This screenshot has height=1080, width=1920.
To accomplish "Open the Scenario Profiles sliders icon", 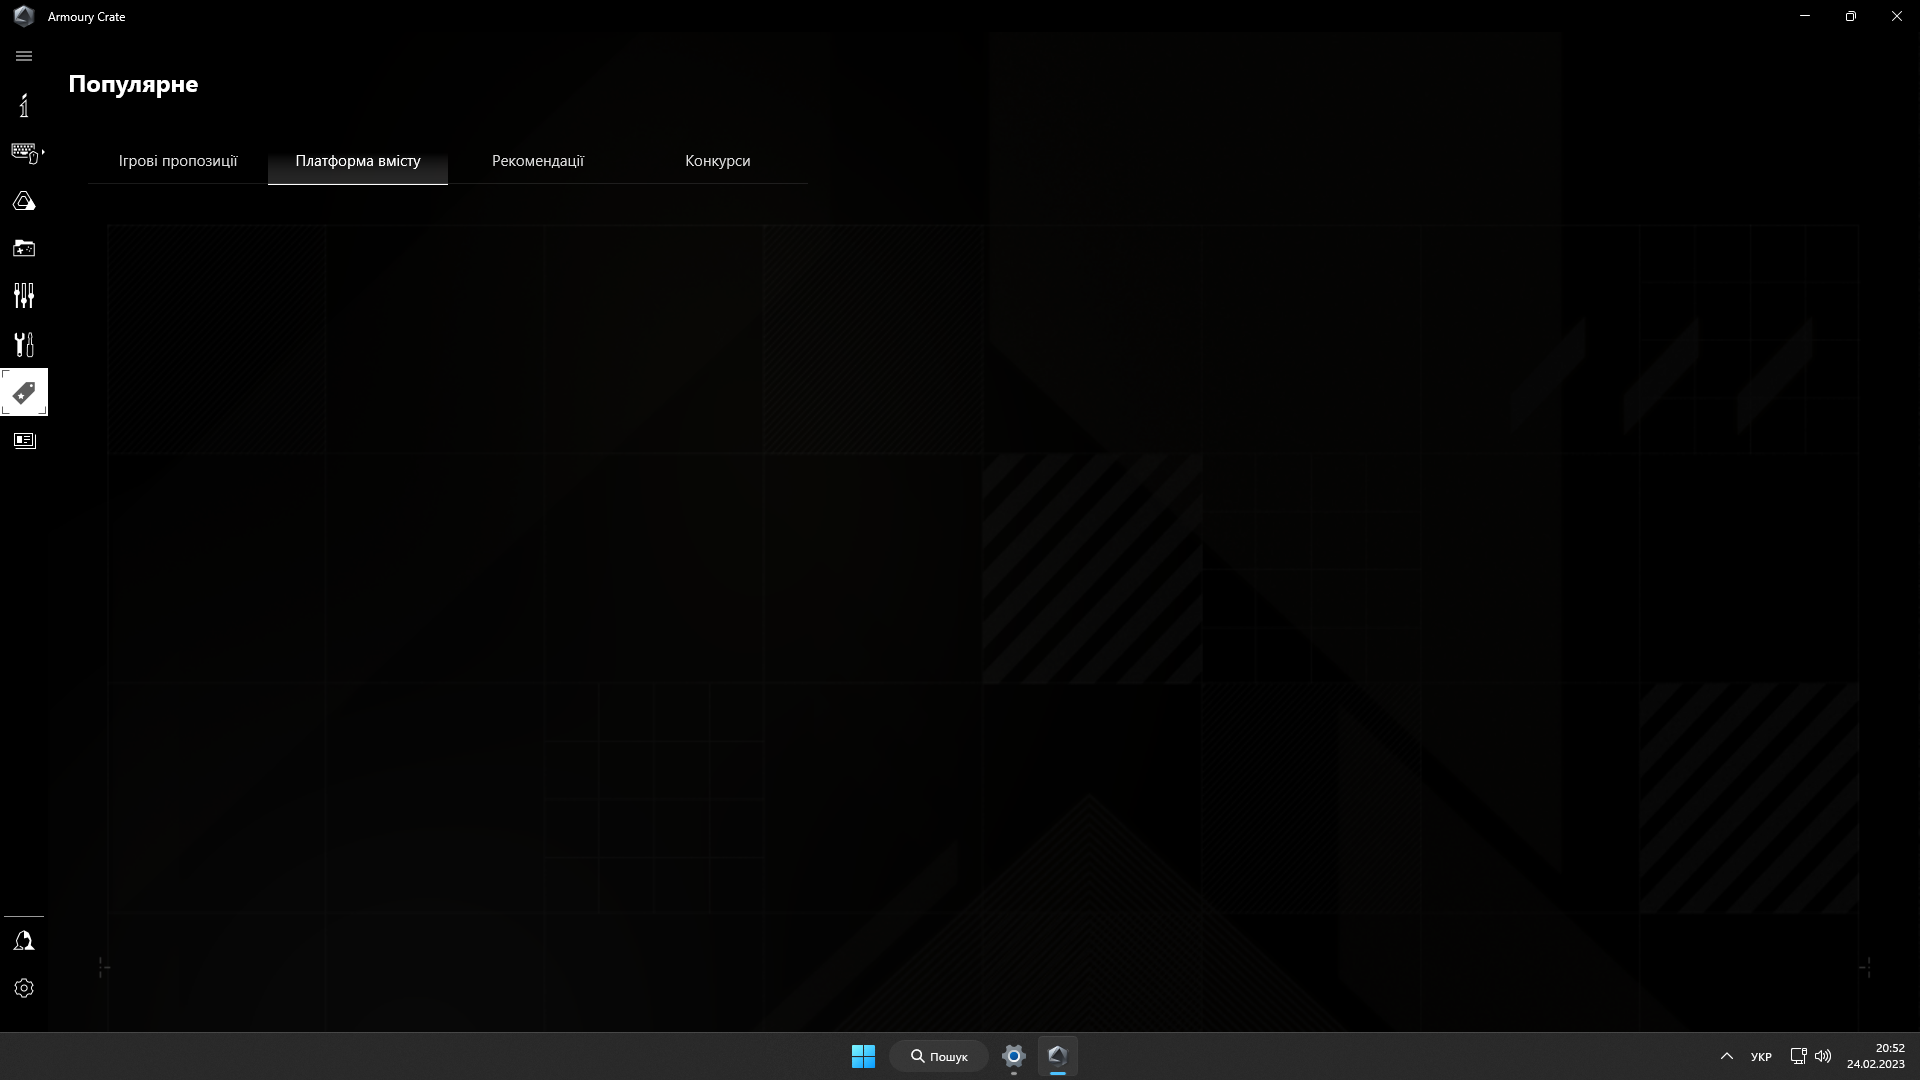I will click(x=24, y=295).
